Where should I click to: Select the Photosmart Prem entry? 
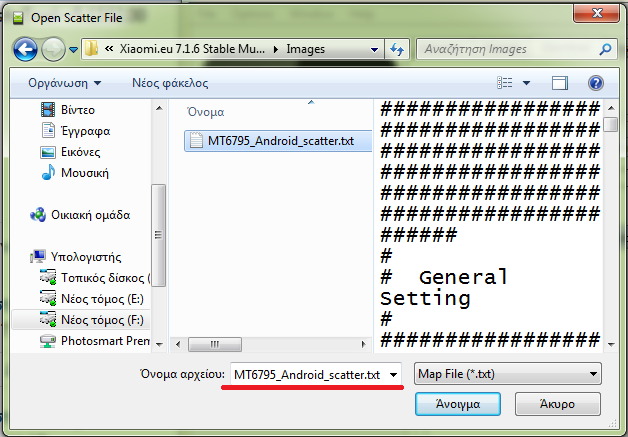coord(95,341)
